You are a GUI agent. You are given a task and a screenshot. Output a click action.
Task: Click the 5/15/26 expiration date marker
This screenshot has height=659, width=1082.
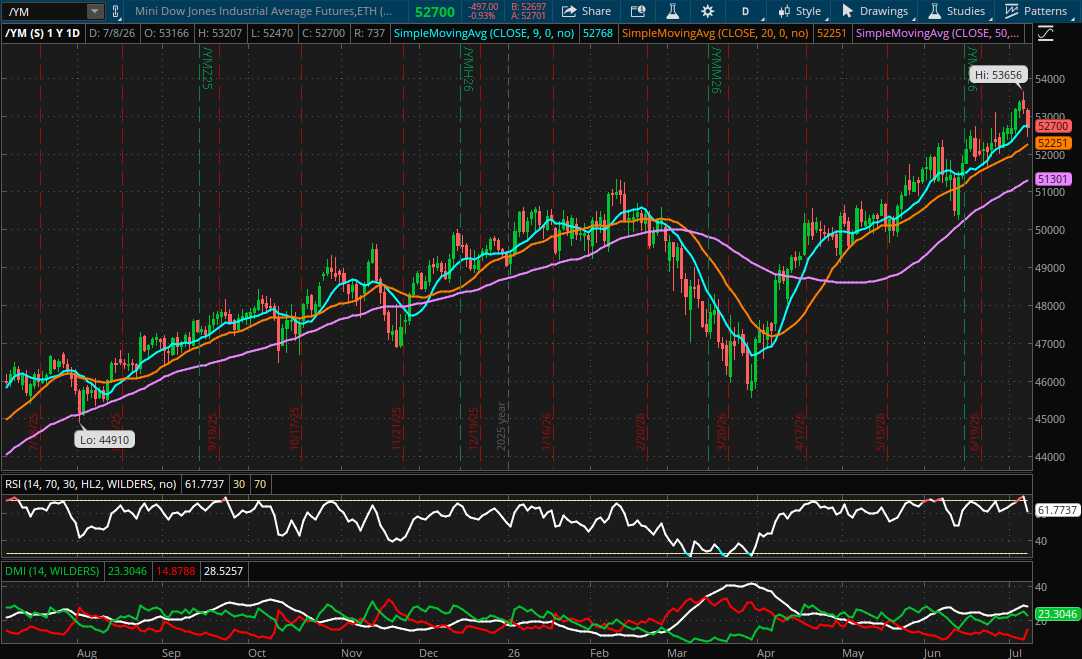[x=880, y=432]
